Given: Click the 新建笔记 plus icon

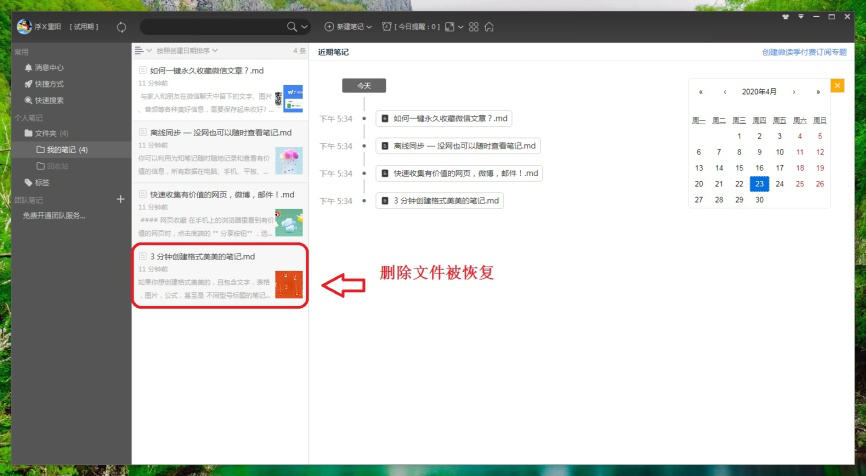Looking at the screenshot, I should (329, 27).
